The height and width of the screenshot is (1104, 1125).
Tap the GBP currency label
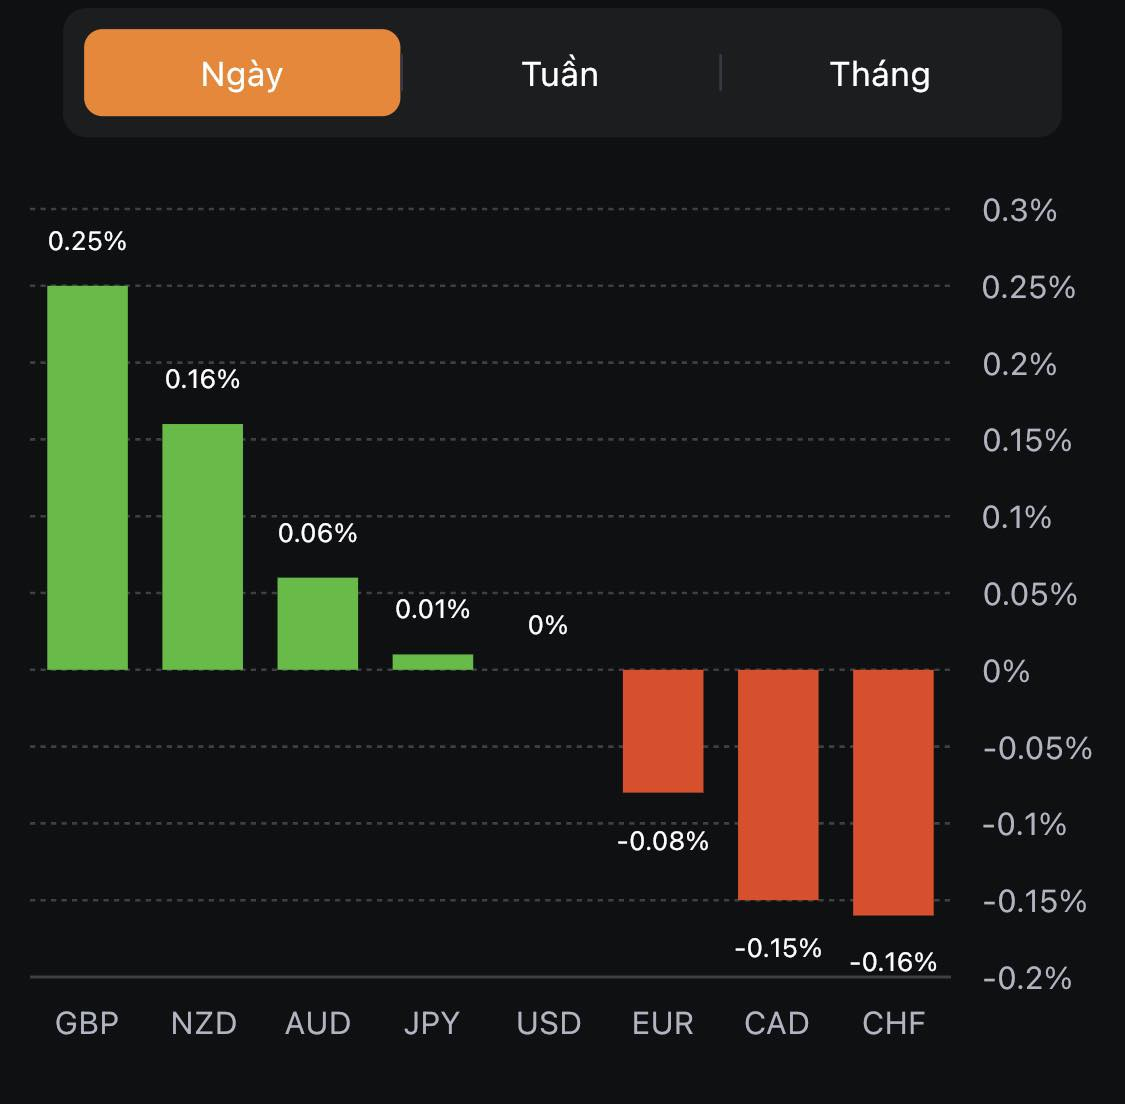87,1023
